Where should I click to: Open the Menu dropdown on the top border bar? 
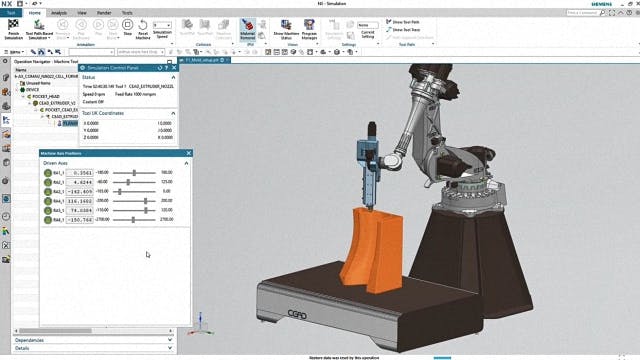[14, 52]
